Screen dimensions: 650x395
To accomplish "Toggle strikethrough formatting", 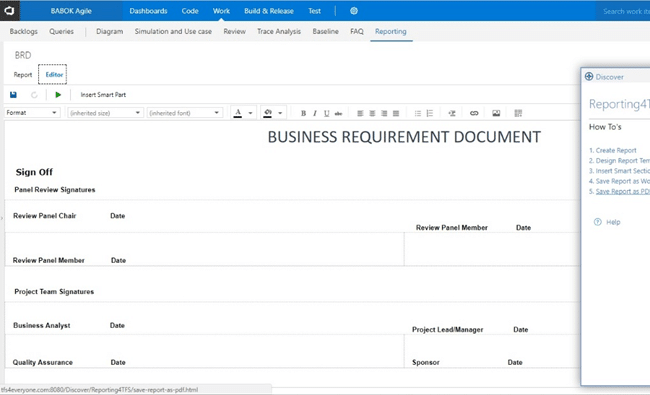I will [x=338, y=113].
